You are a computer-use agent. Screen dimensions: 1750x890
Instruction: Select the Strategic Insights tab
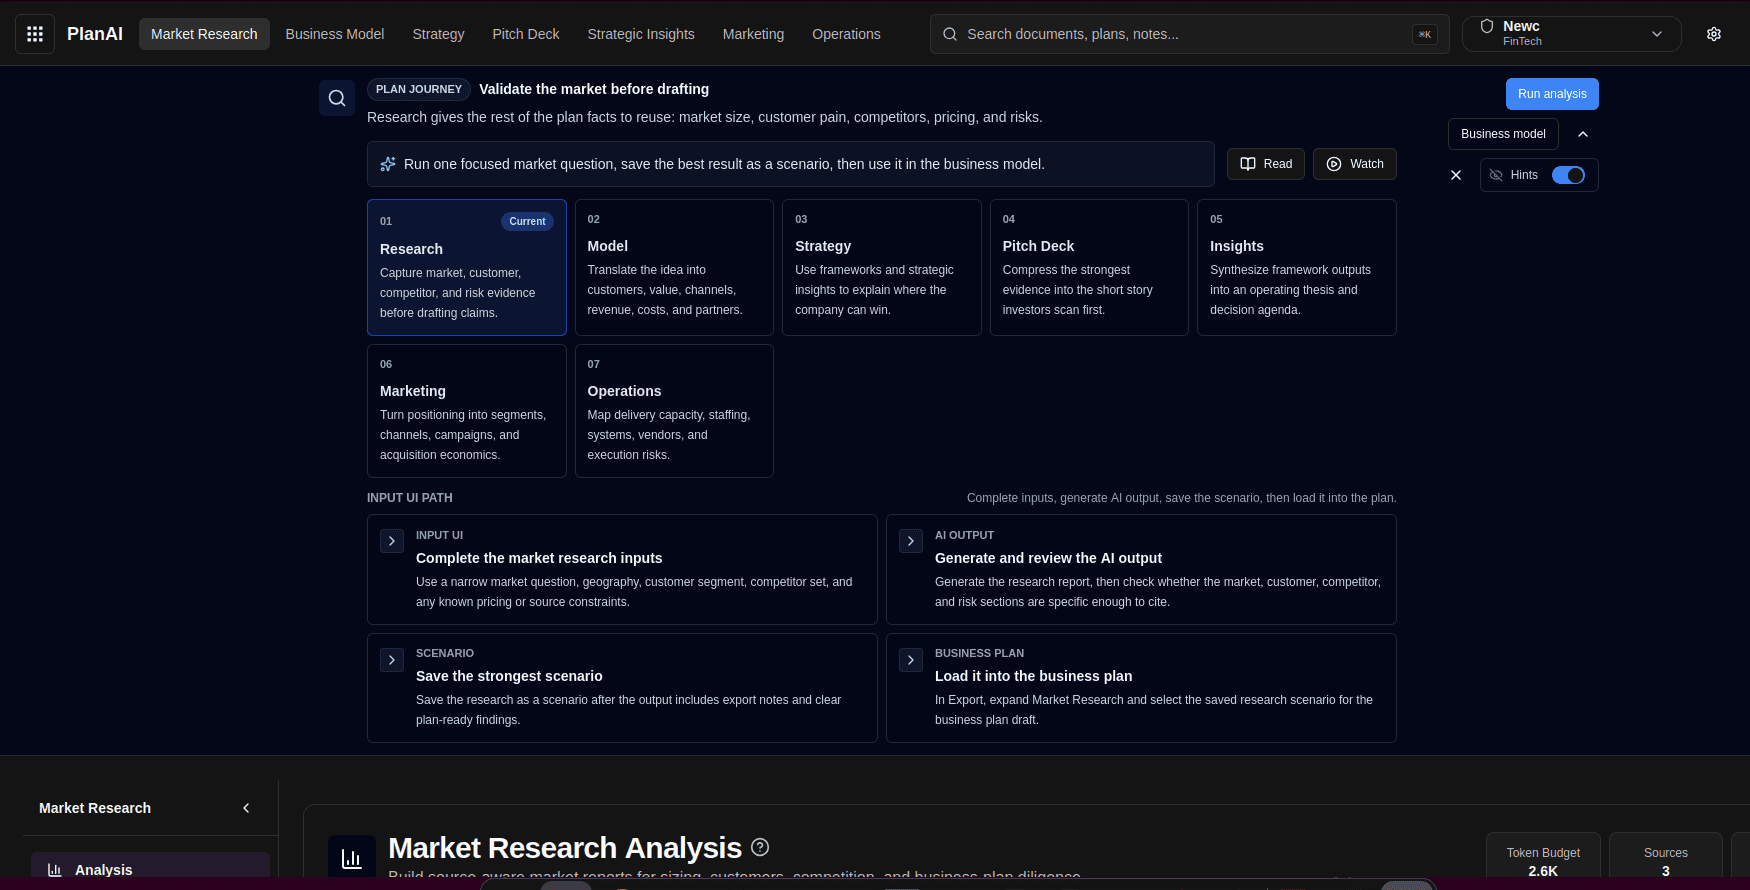point(641,34)
